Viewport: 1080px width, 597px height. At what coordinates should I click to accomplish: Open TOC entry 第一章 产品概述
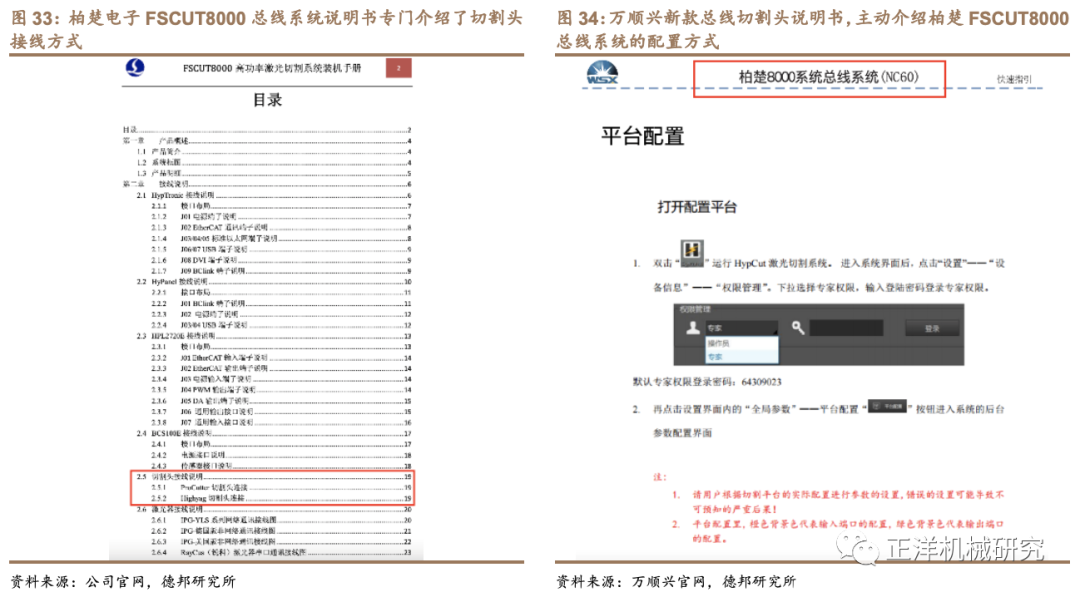(267, 140)
